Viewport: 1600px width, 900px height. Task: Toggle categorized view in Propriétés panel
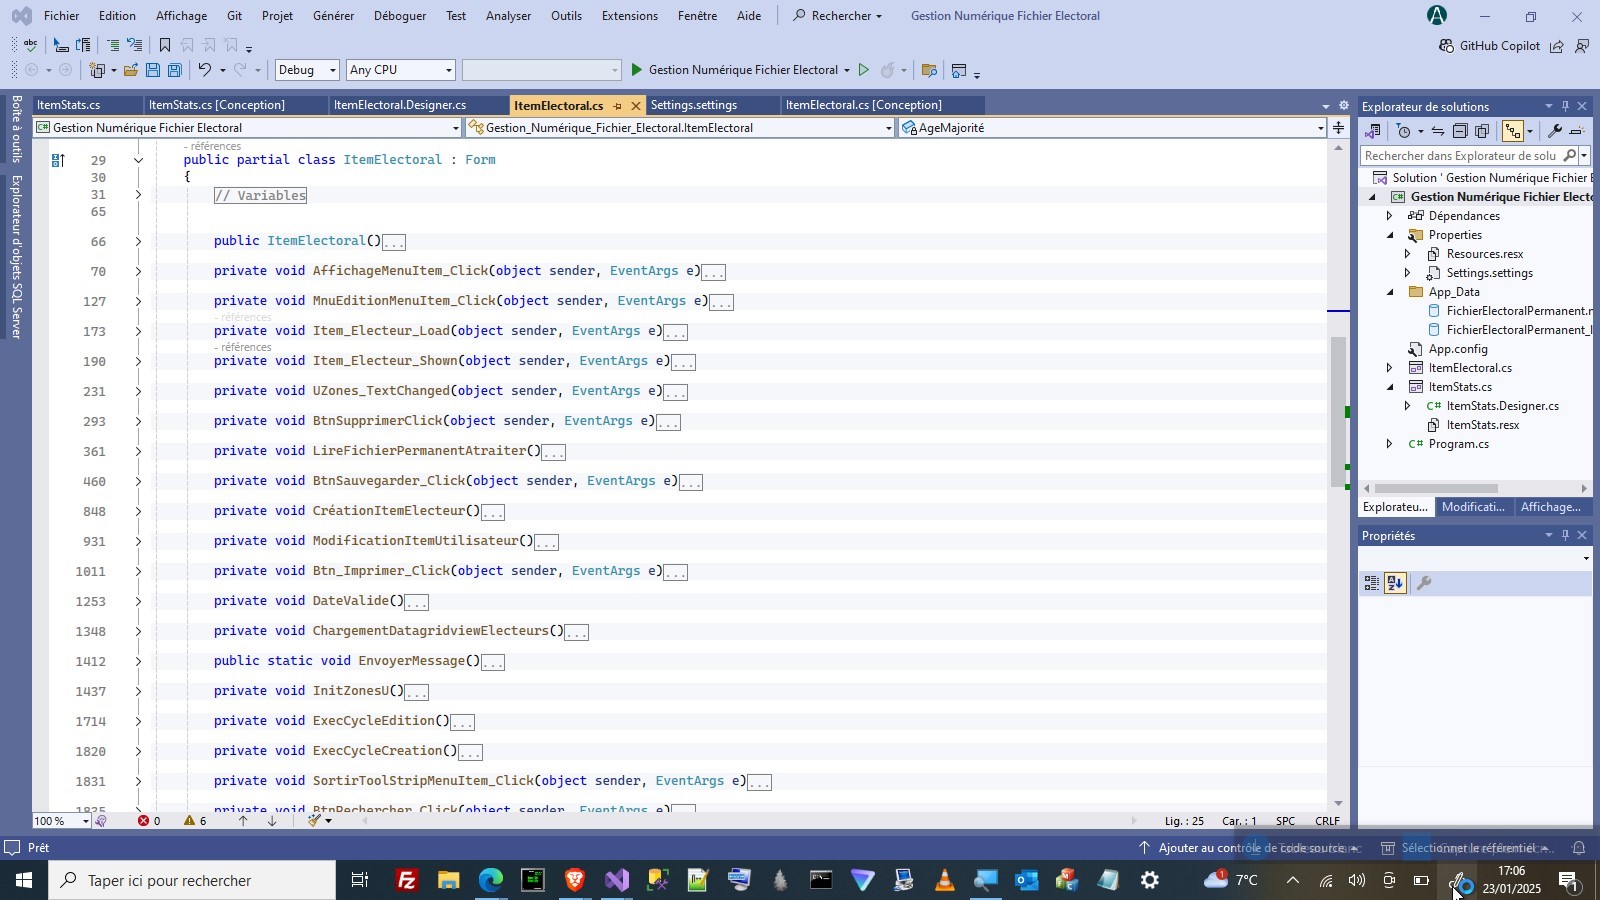pyautogui.click(x=1372, y=583)
